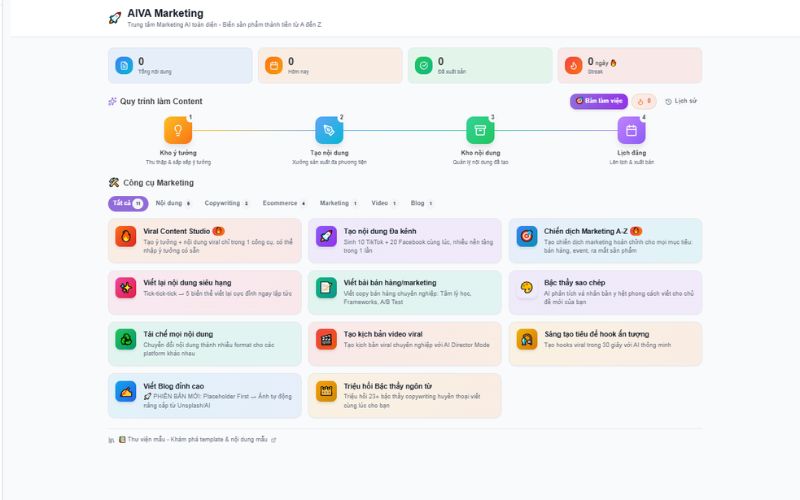Open the Tạo nội dung Đa kênh title
The height and width of the screenshot is (500, 800).
380,231
